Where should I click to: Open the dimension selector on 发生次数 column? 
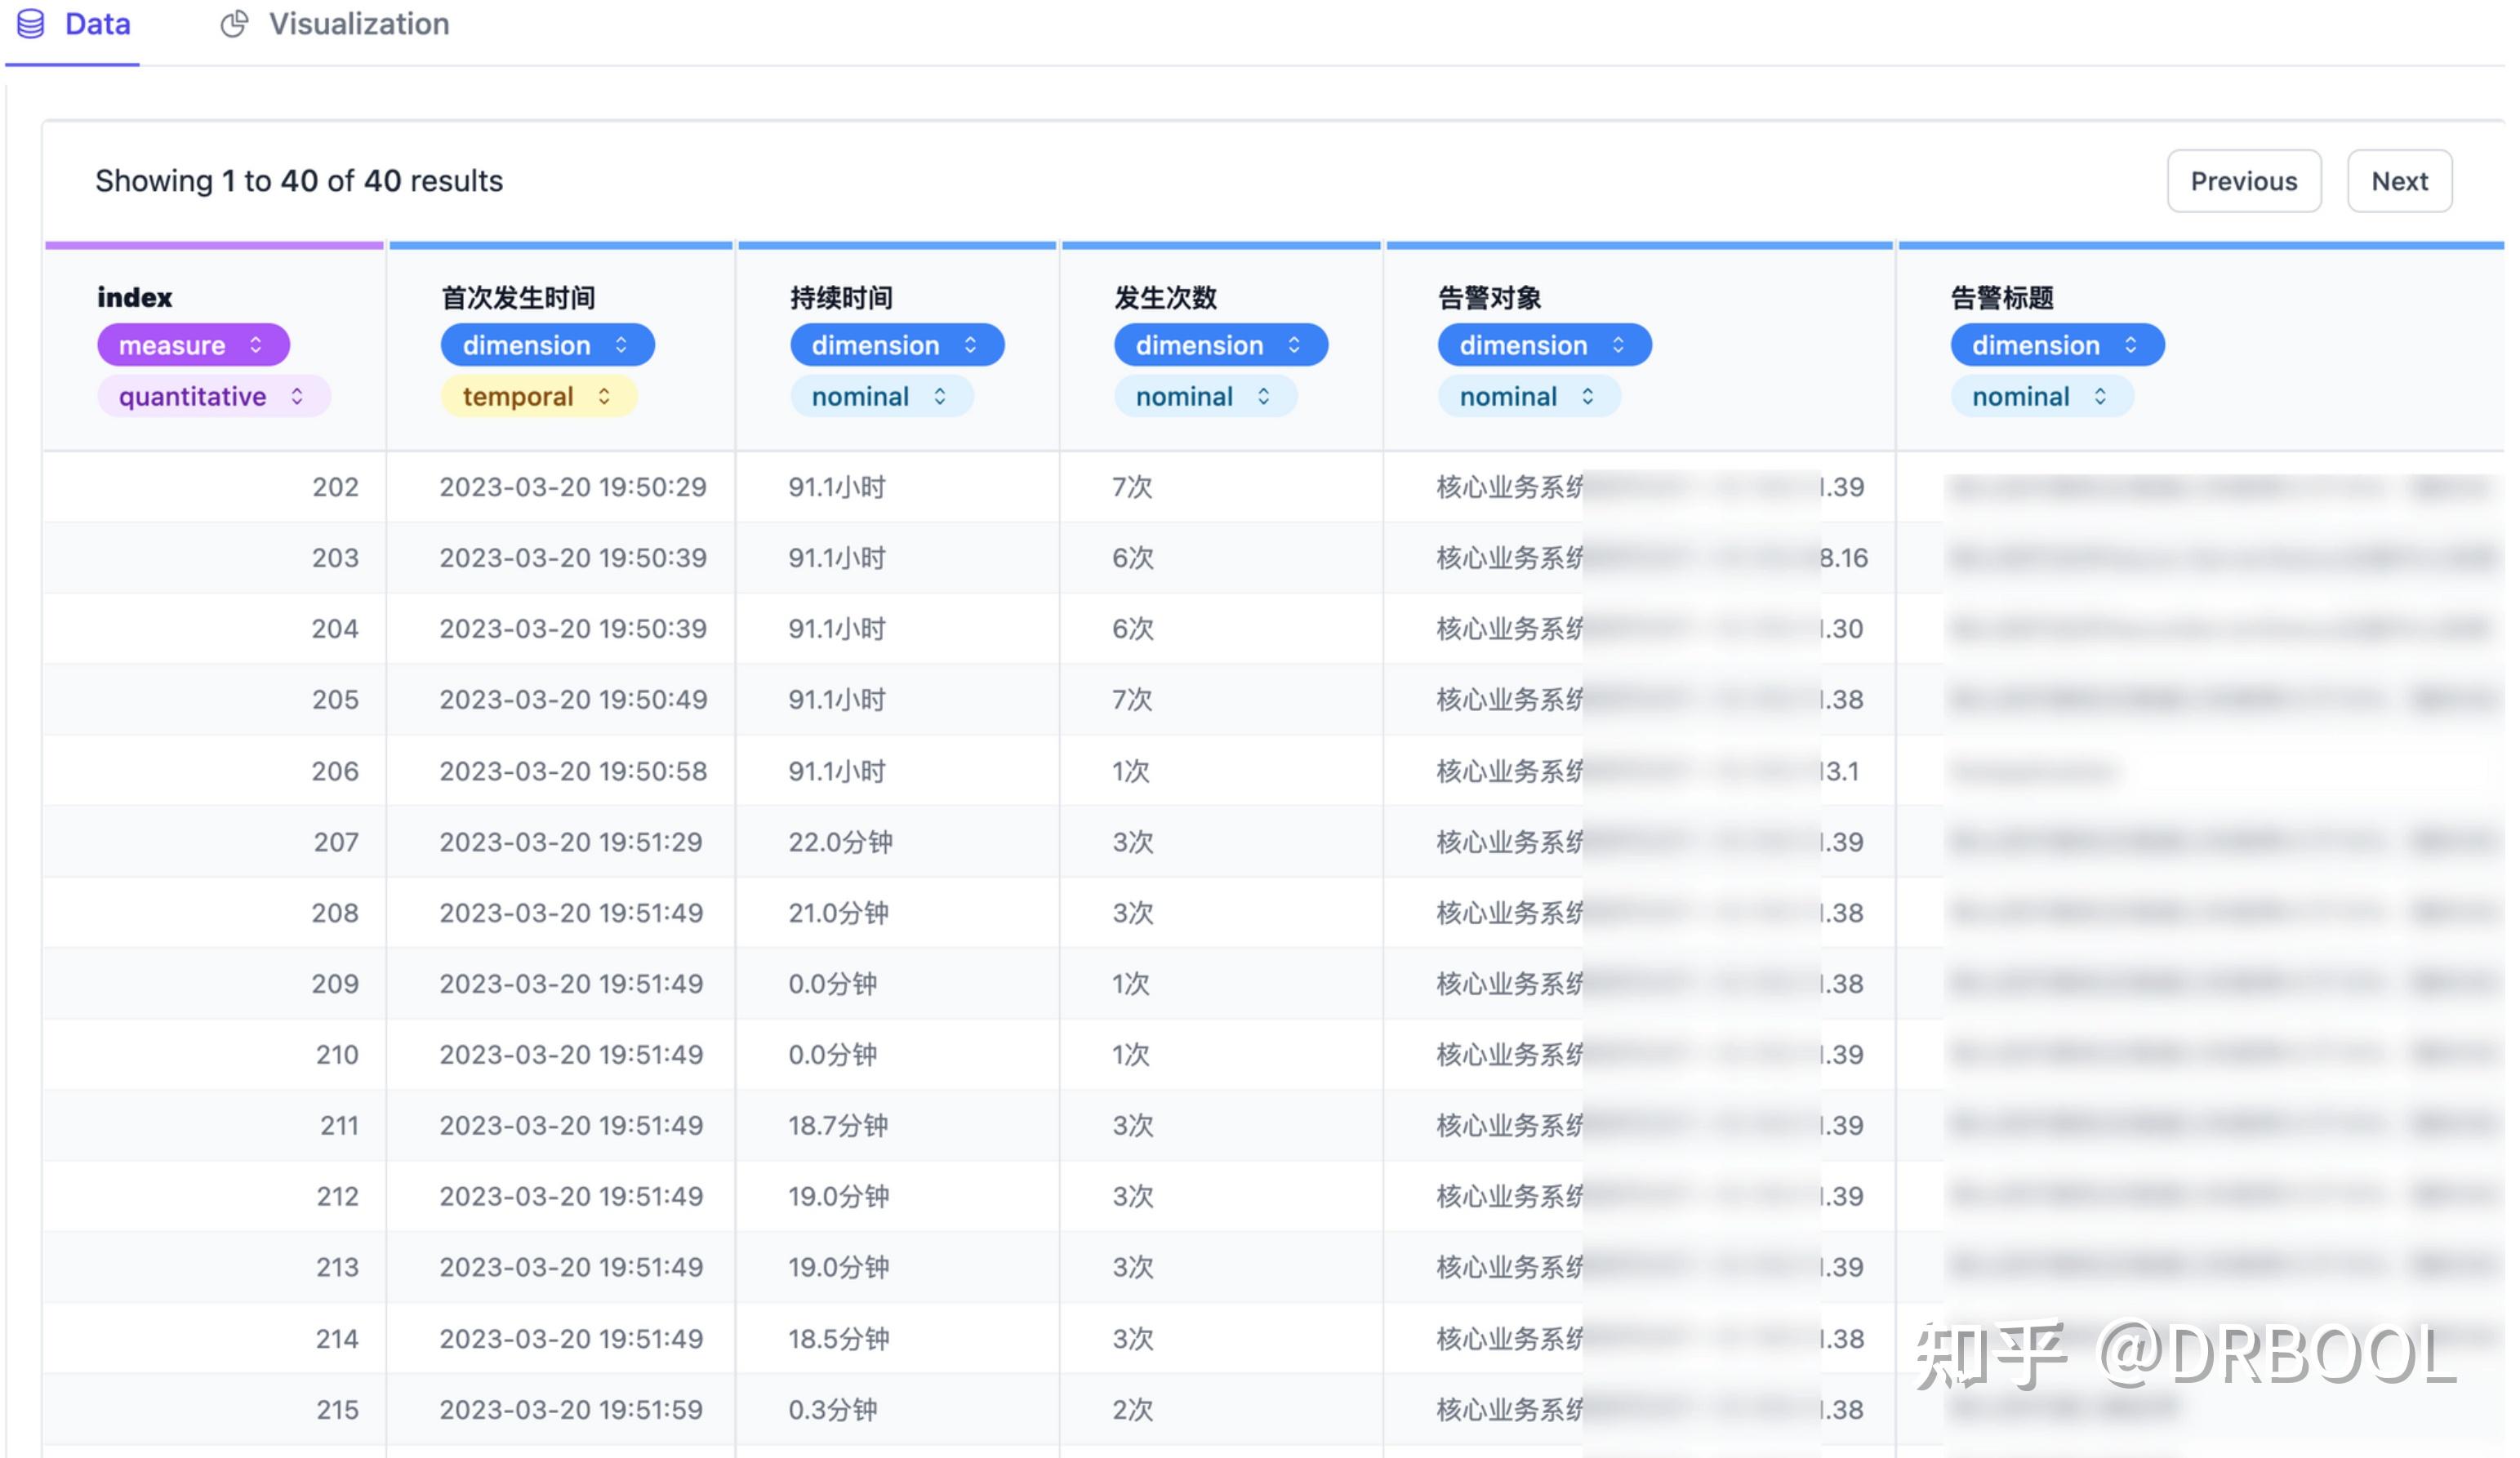coord(1221,344)
